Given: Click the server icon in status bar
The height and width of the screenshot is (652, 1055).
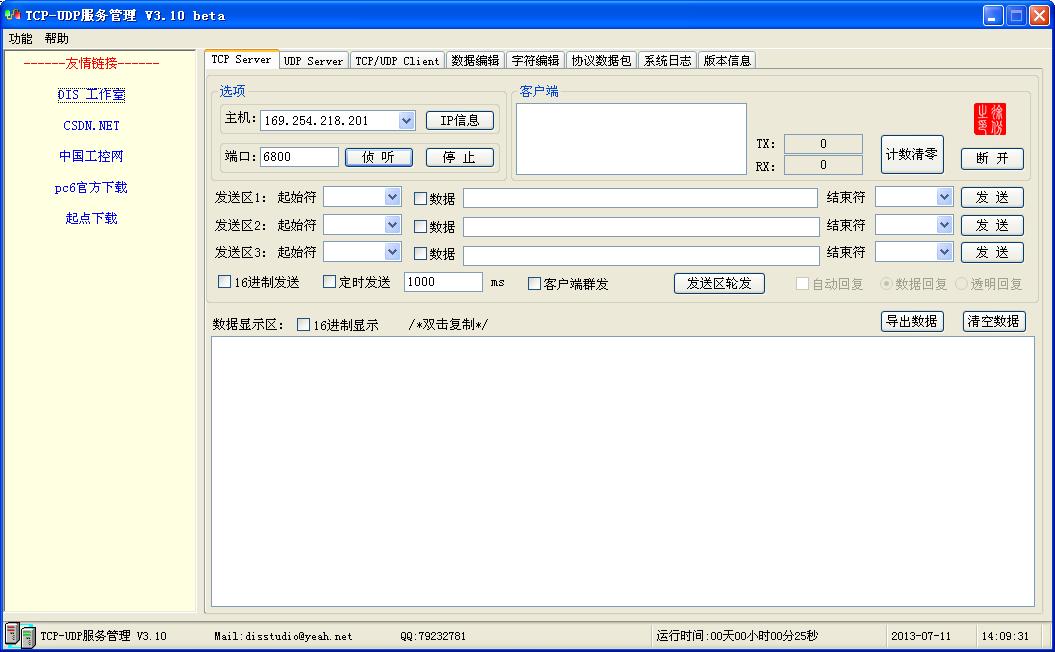Looking at the screenshot, I should (20, 636).
